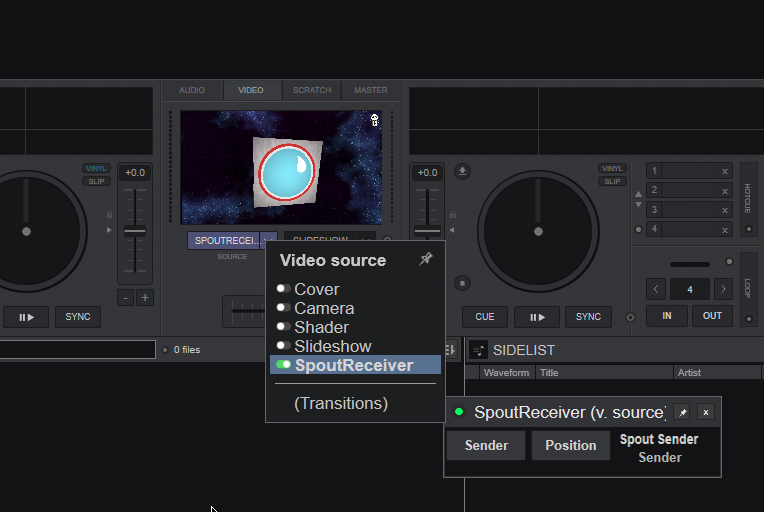Click the minus pitch button on left deck

126,298
